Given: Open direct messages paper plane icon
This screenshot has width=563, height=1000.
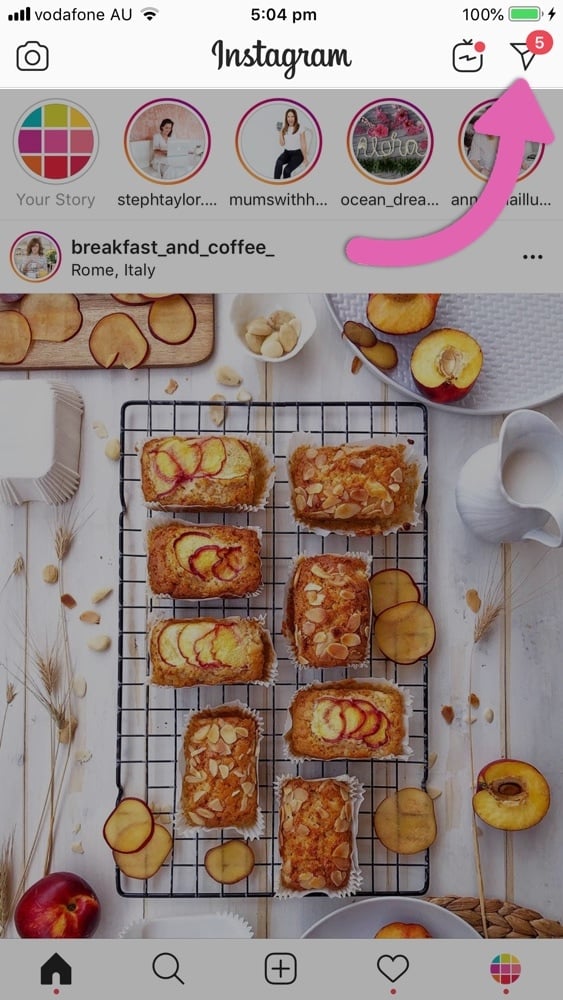Looking at the screenshot, I should [x=525, y=56].
